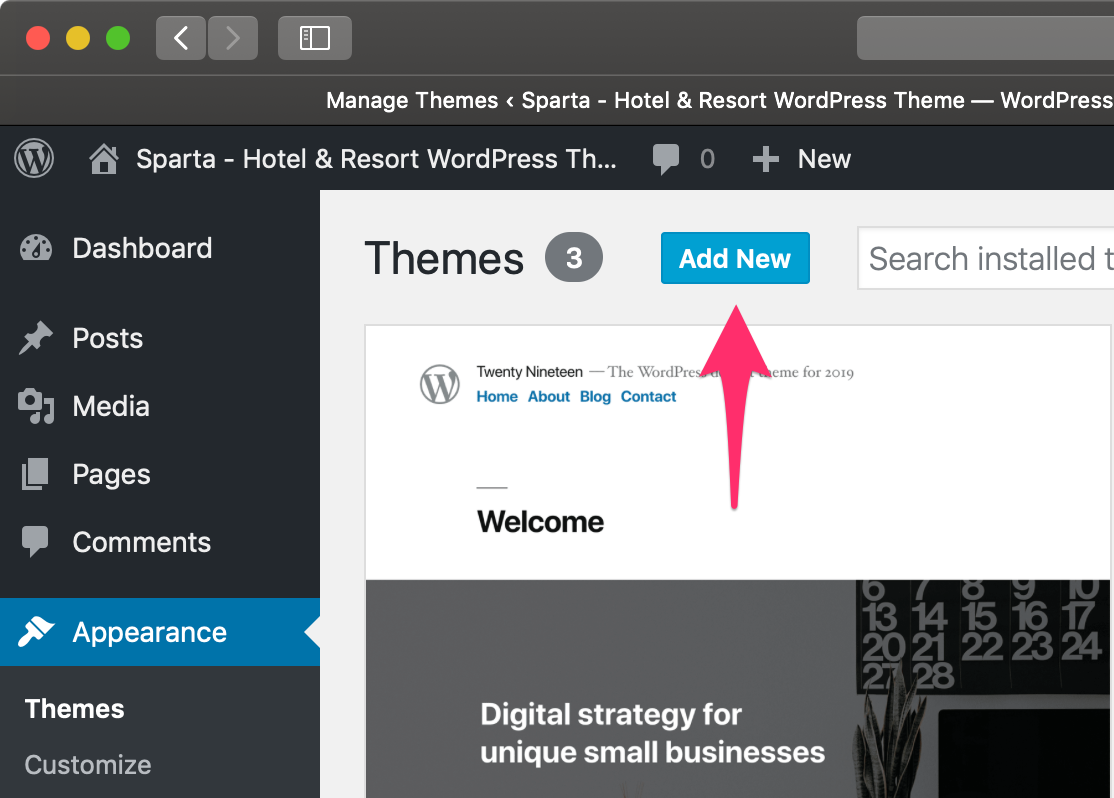
Task: Click the theme count badge 3
Action: point(574,257)
